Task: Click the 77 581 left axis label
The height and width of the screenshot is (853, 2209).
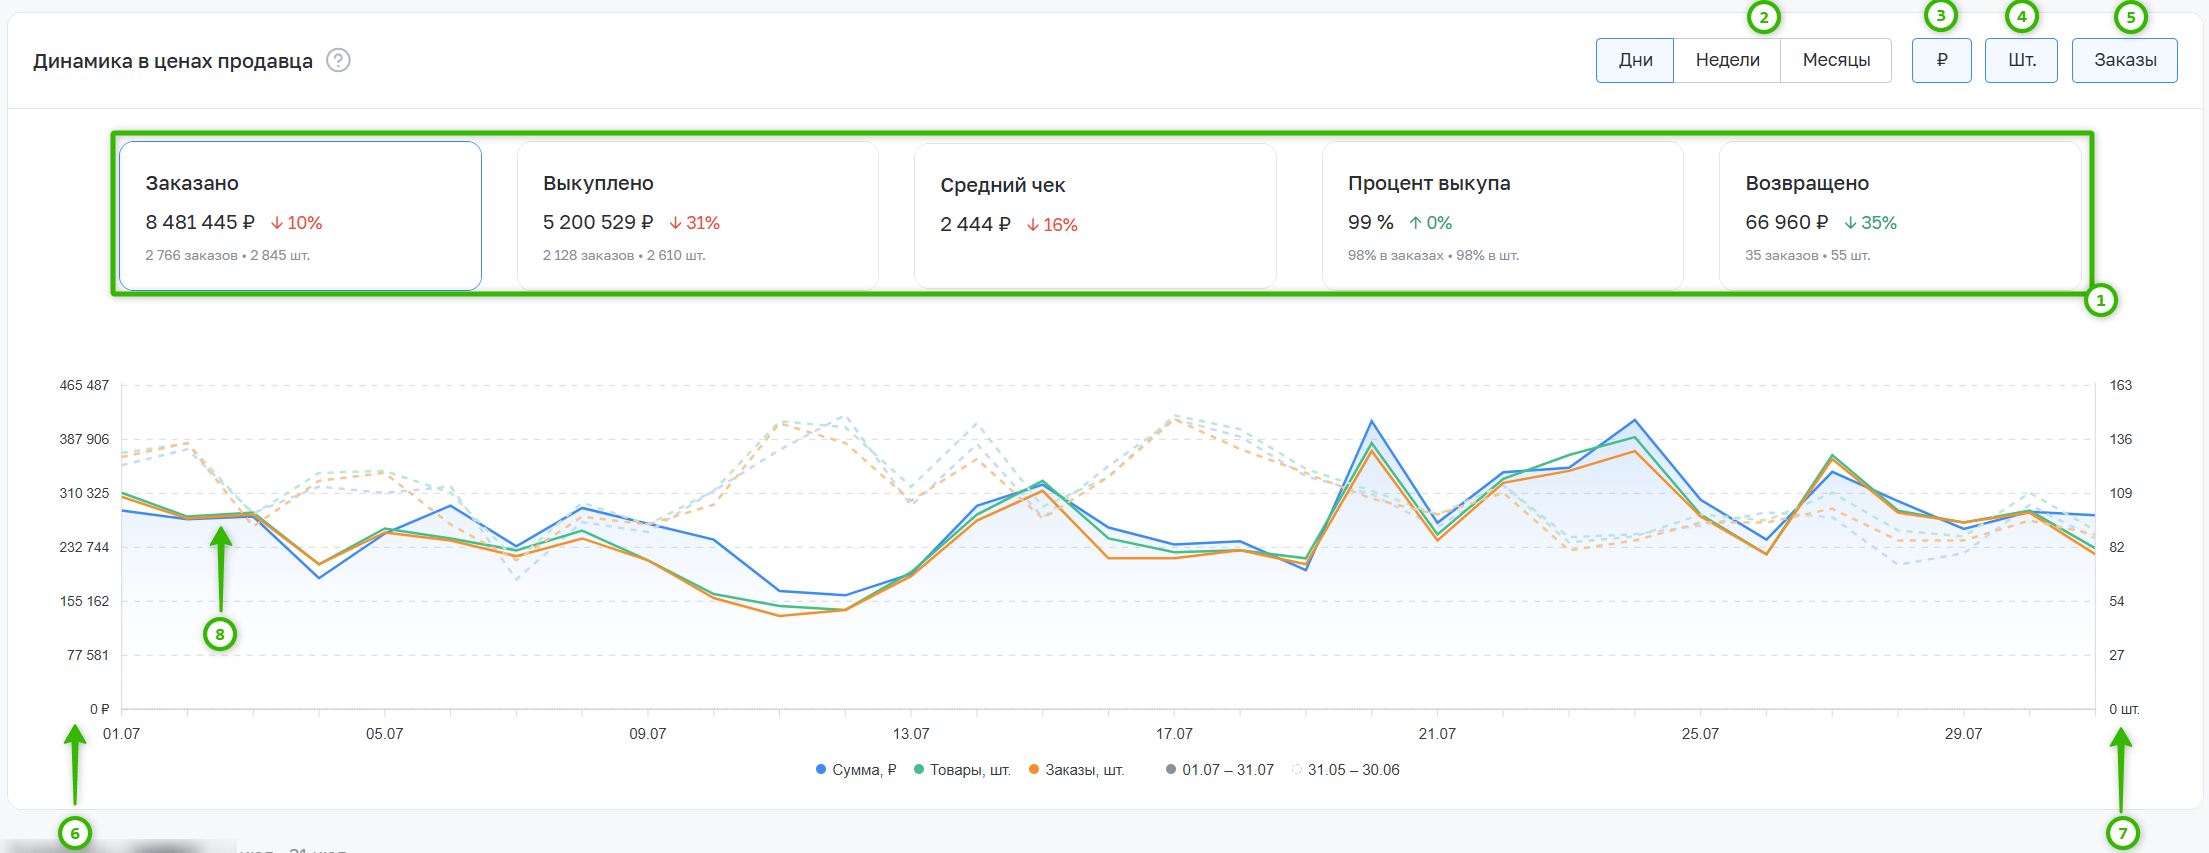Action: pos(88,655)
